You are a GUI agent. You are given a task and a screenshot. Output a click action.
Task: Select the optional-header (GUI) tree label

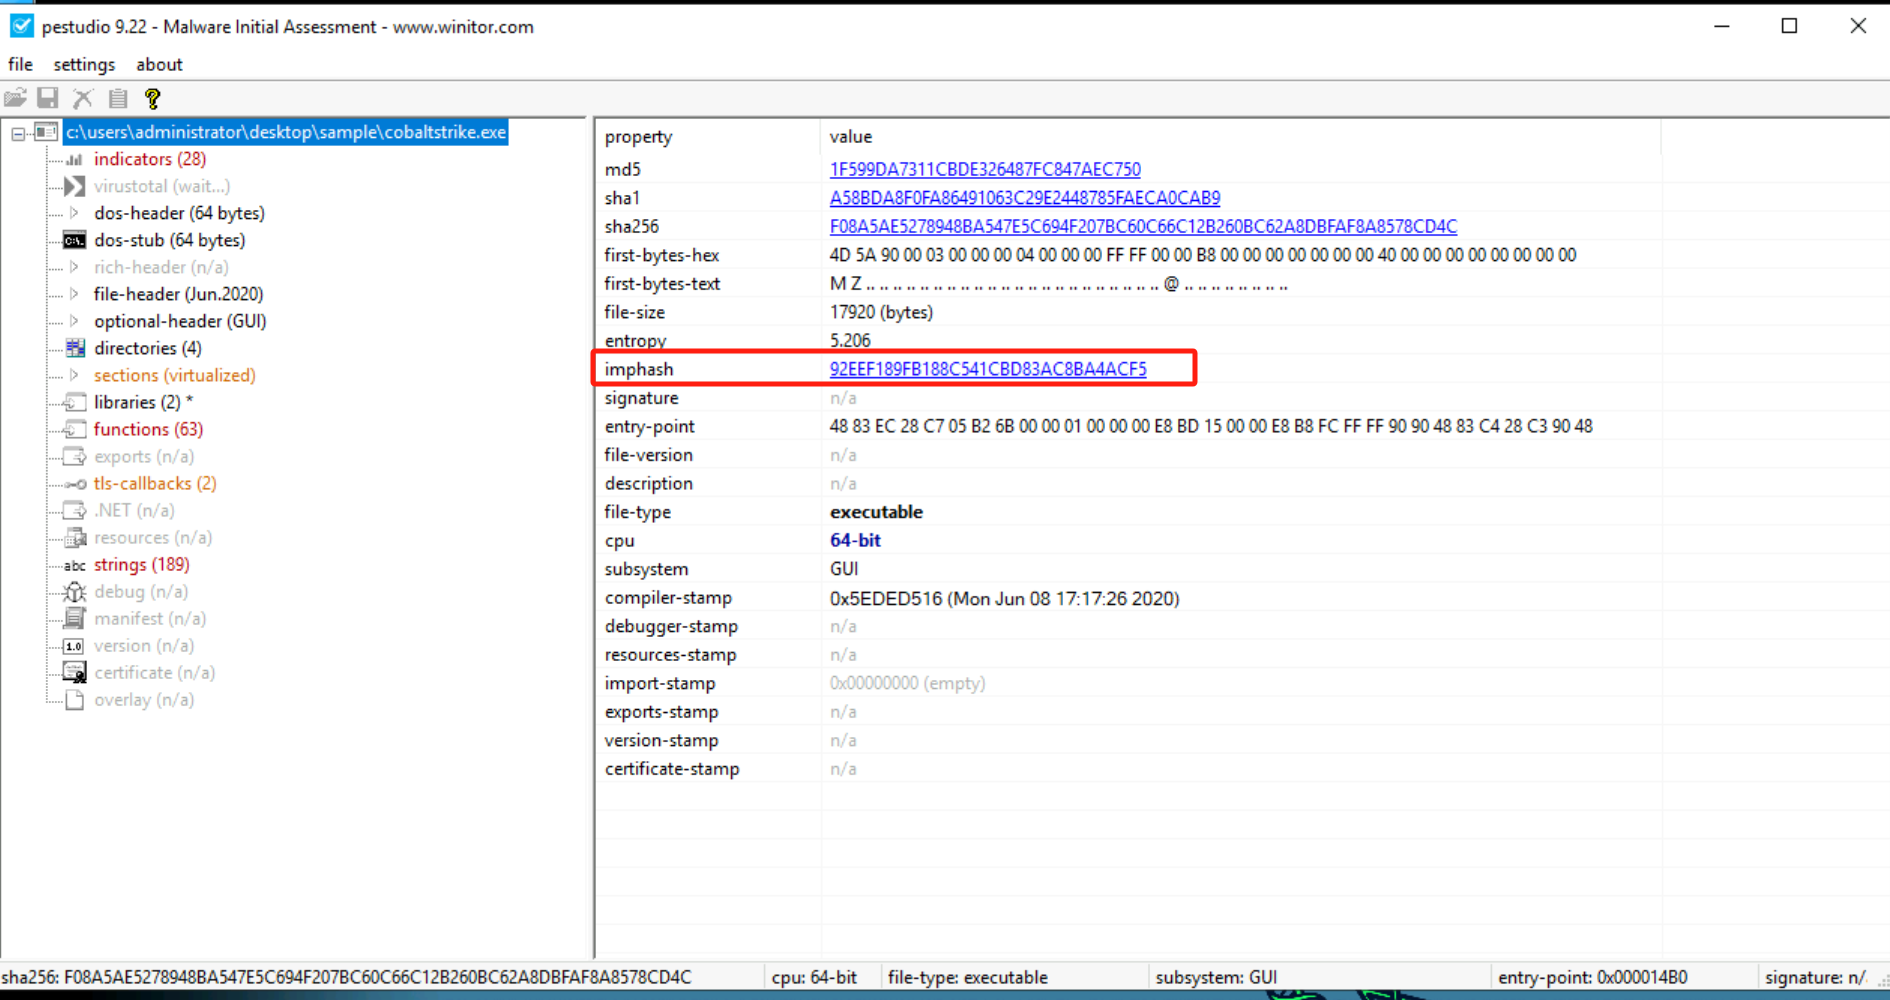point(180,321)
